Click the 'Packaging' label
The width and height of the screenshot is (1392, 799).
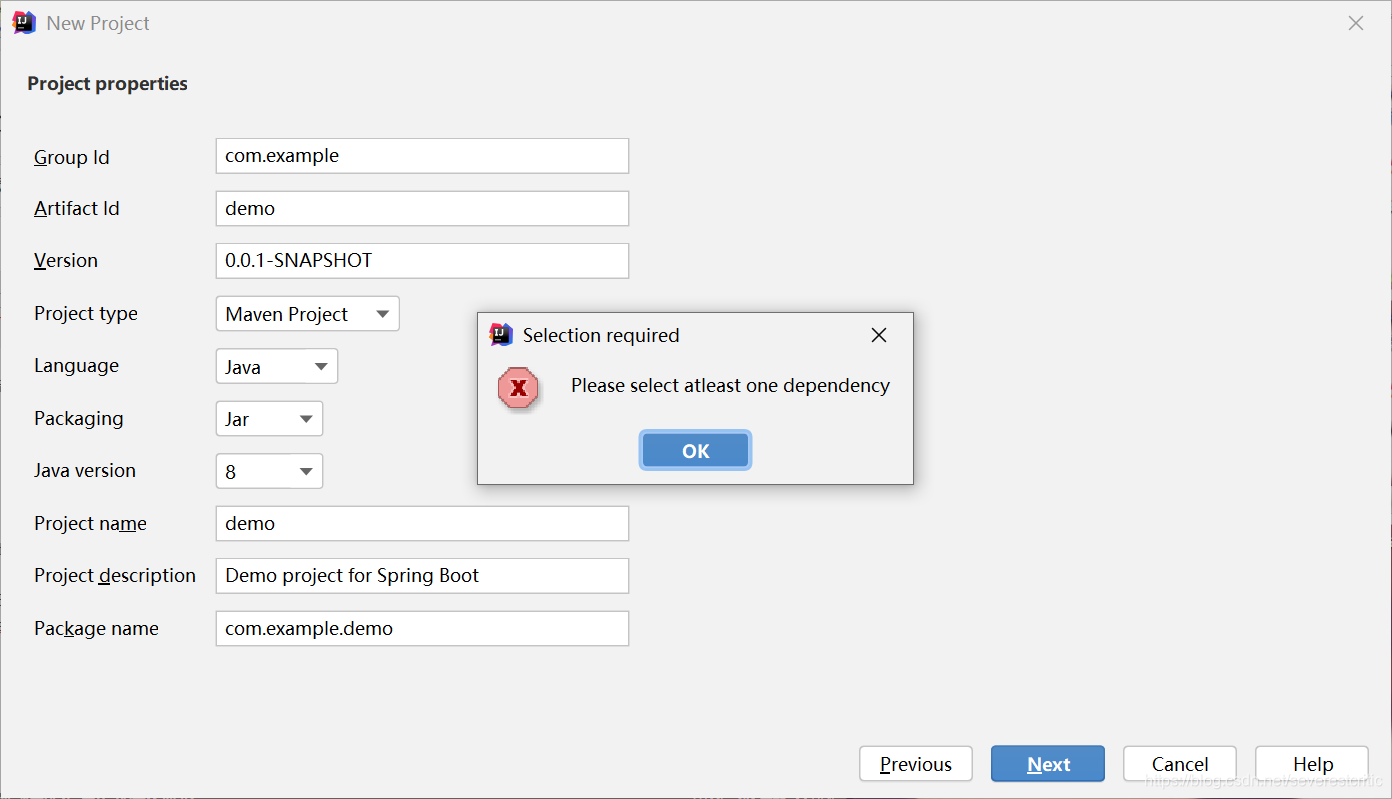pyautogui.click(x=79, y=419)
